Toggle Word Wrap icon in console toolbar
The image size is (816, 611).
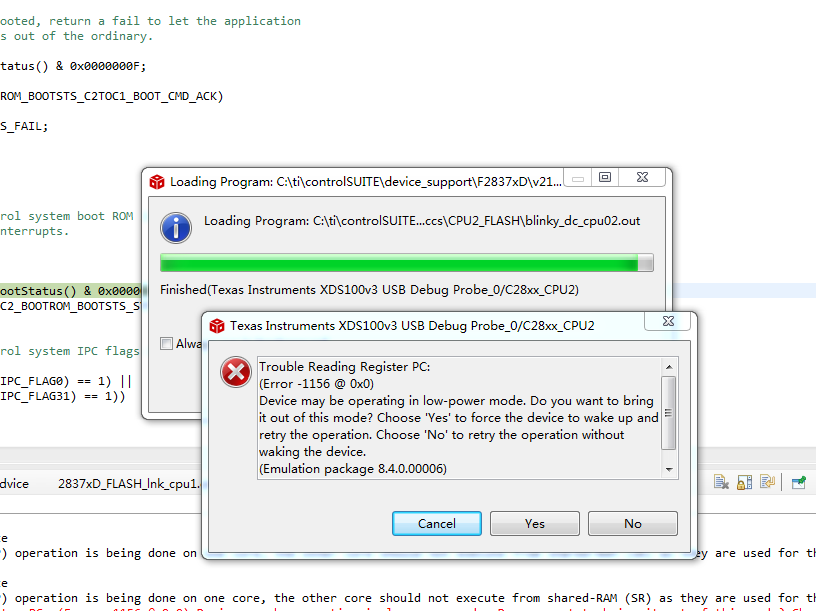pos(767,482)
